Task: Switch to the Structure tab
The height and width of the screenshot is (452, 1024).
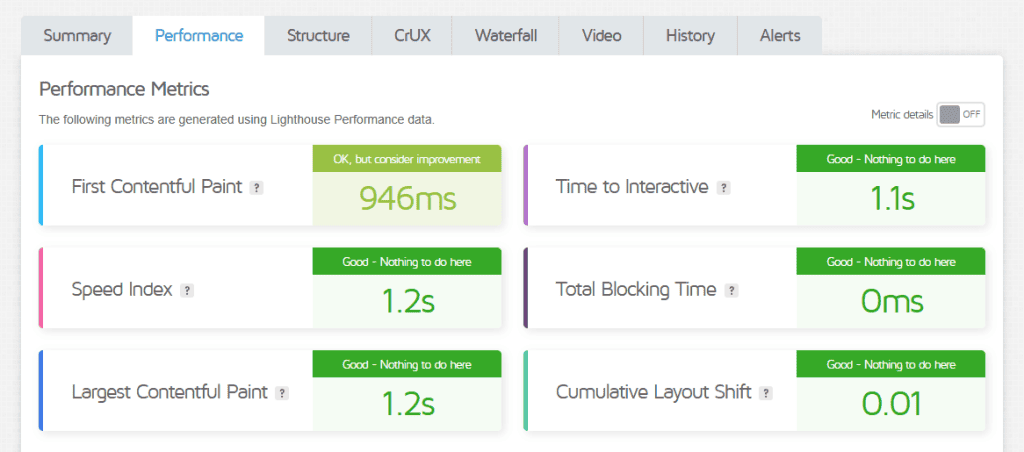Action: coord(318,35)
